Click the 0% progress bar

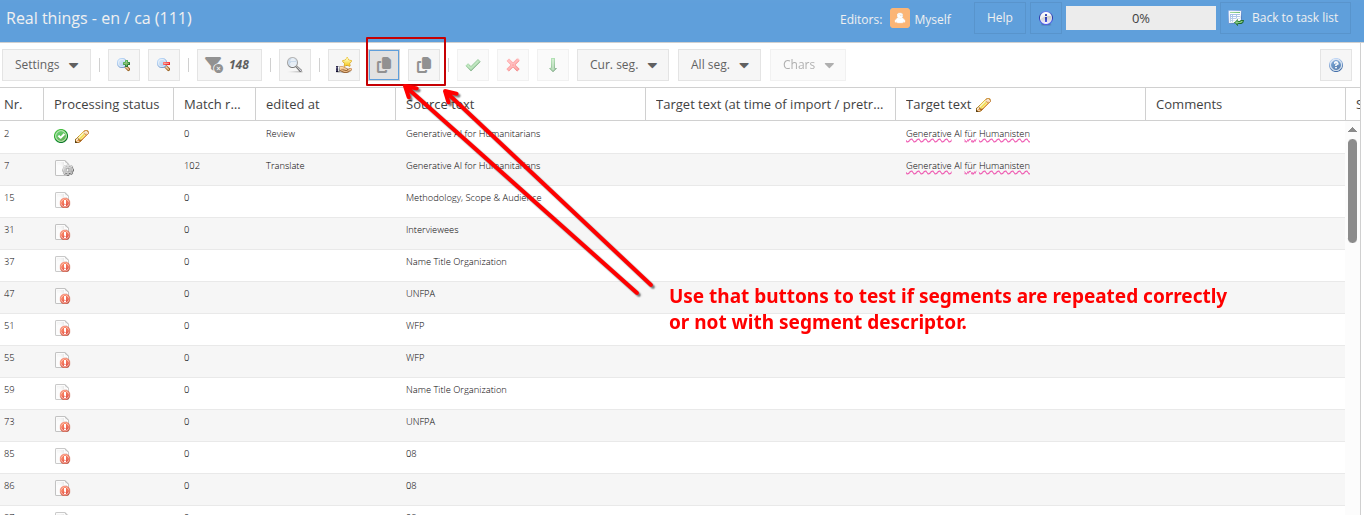pyautogui.click(x=1140, y=18)
